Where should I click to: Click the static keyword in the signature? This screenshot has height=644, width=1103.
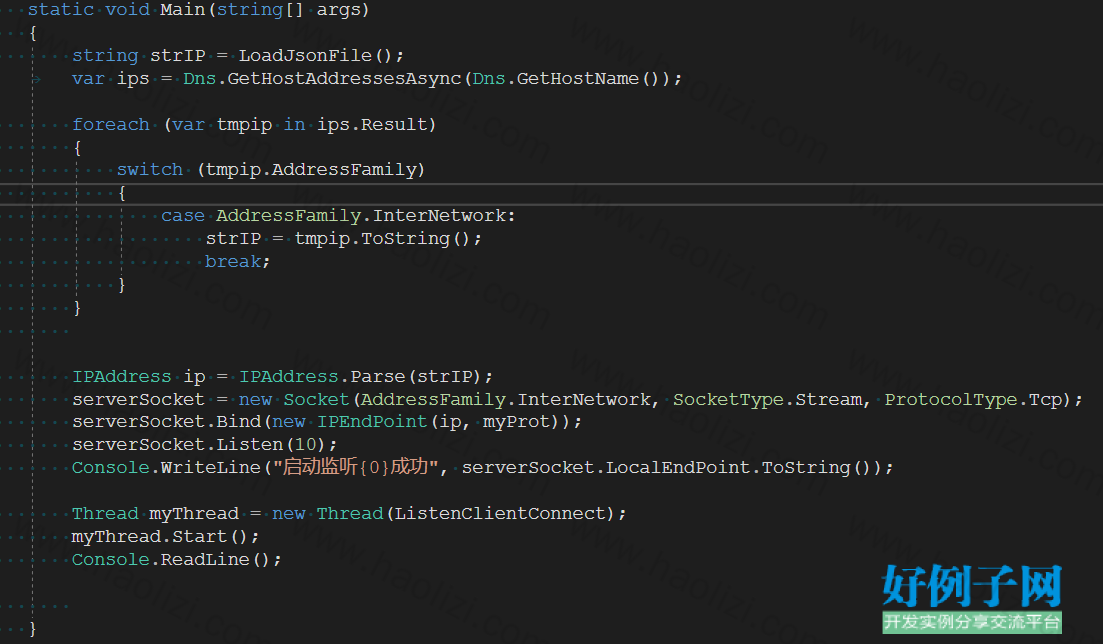pyautogui.click(x=60, y=10)
